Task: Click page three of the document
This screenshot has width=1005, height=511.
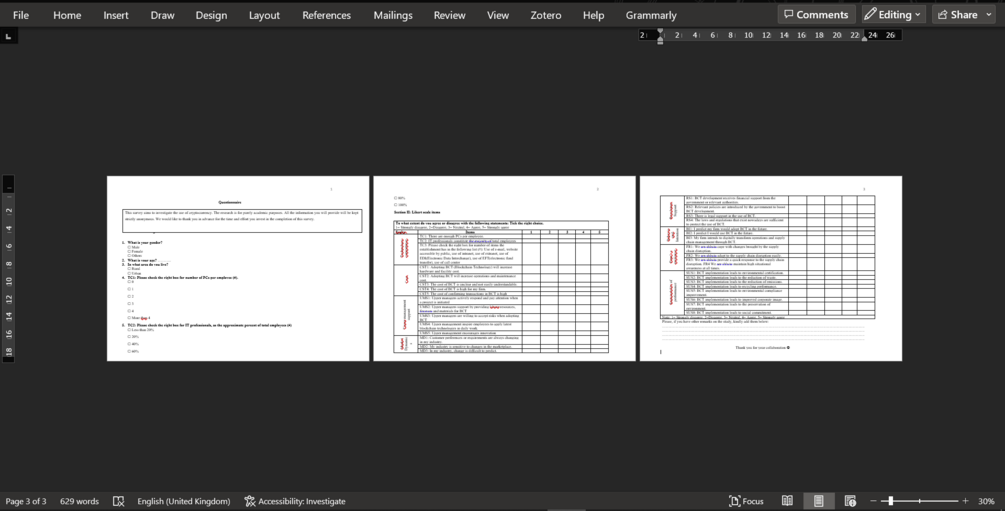Action: click(770, 269)
